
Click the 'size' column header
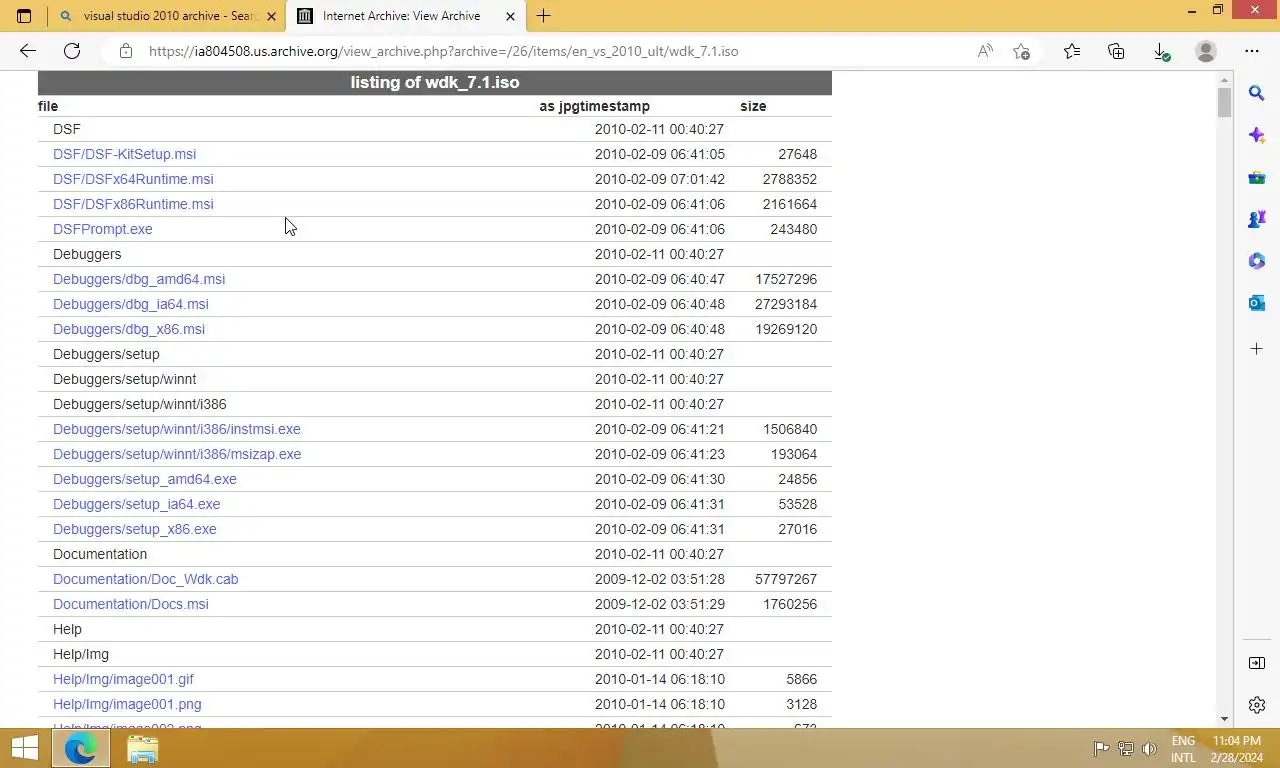click(753, 106)
